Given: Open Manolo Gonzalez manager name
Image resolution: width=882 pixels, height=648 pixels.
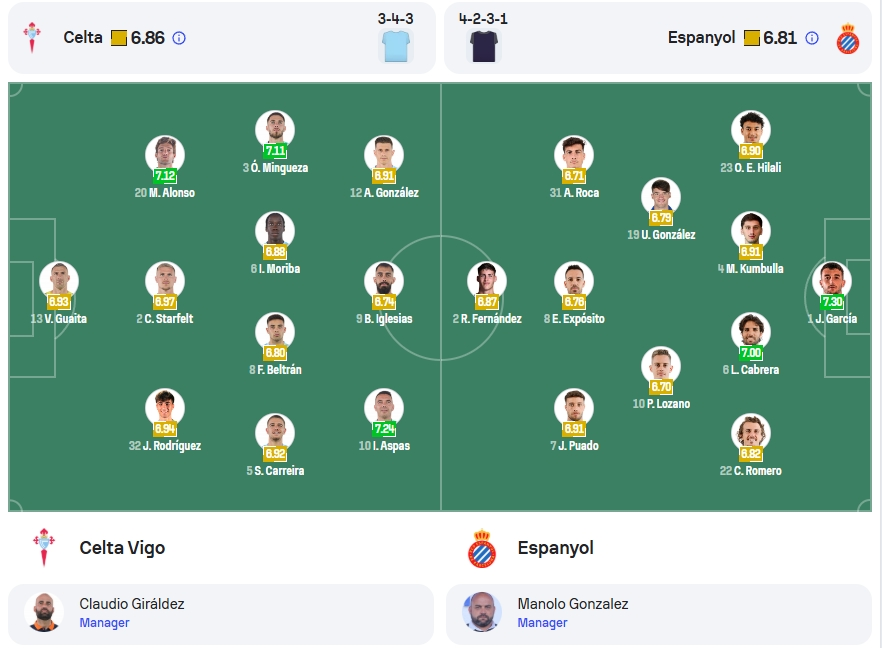Looking at the screenshot, I should (573, 604).
